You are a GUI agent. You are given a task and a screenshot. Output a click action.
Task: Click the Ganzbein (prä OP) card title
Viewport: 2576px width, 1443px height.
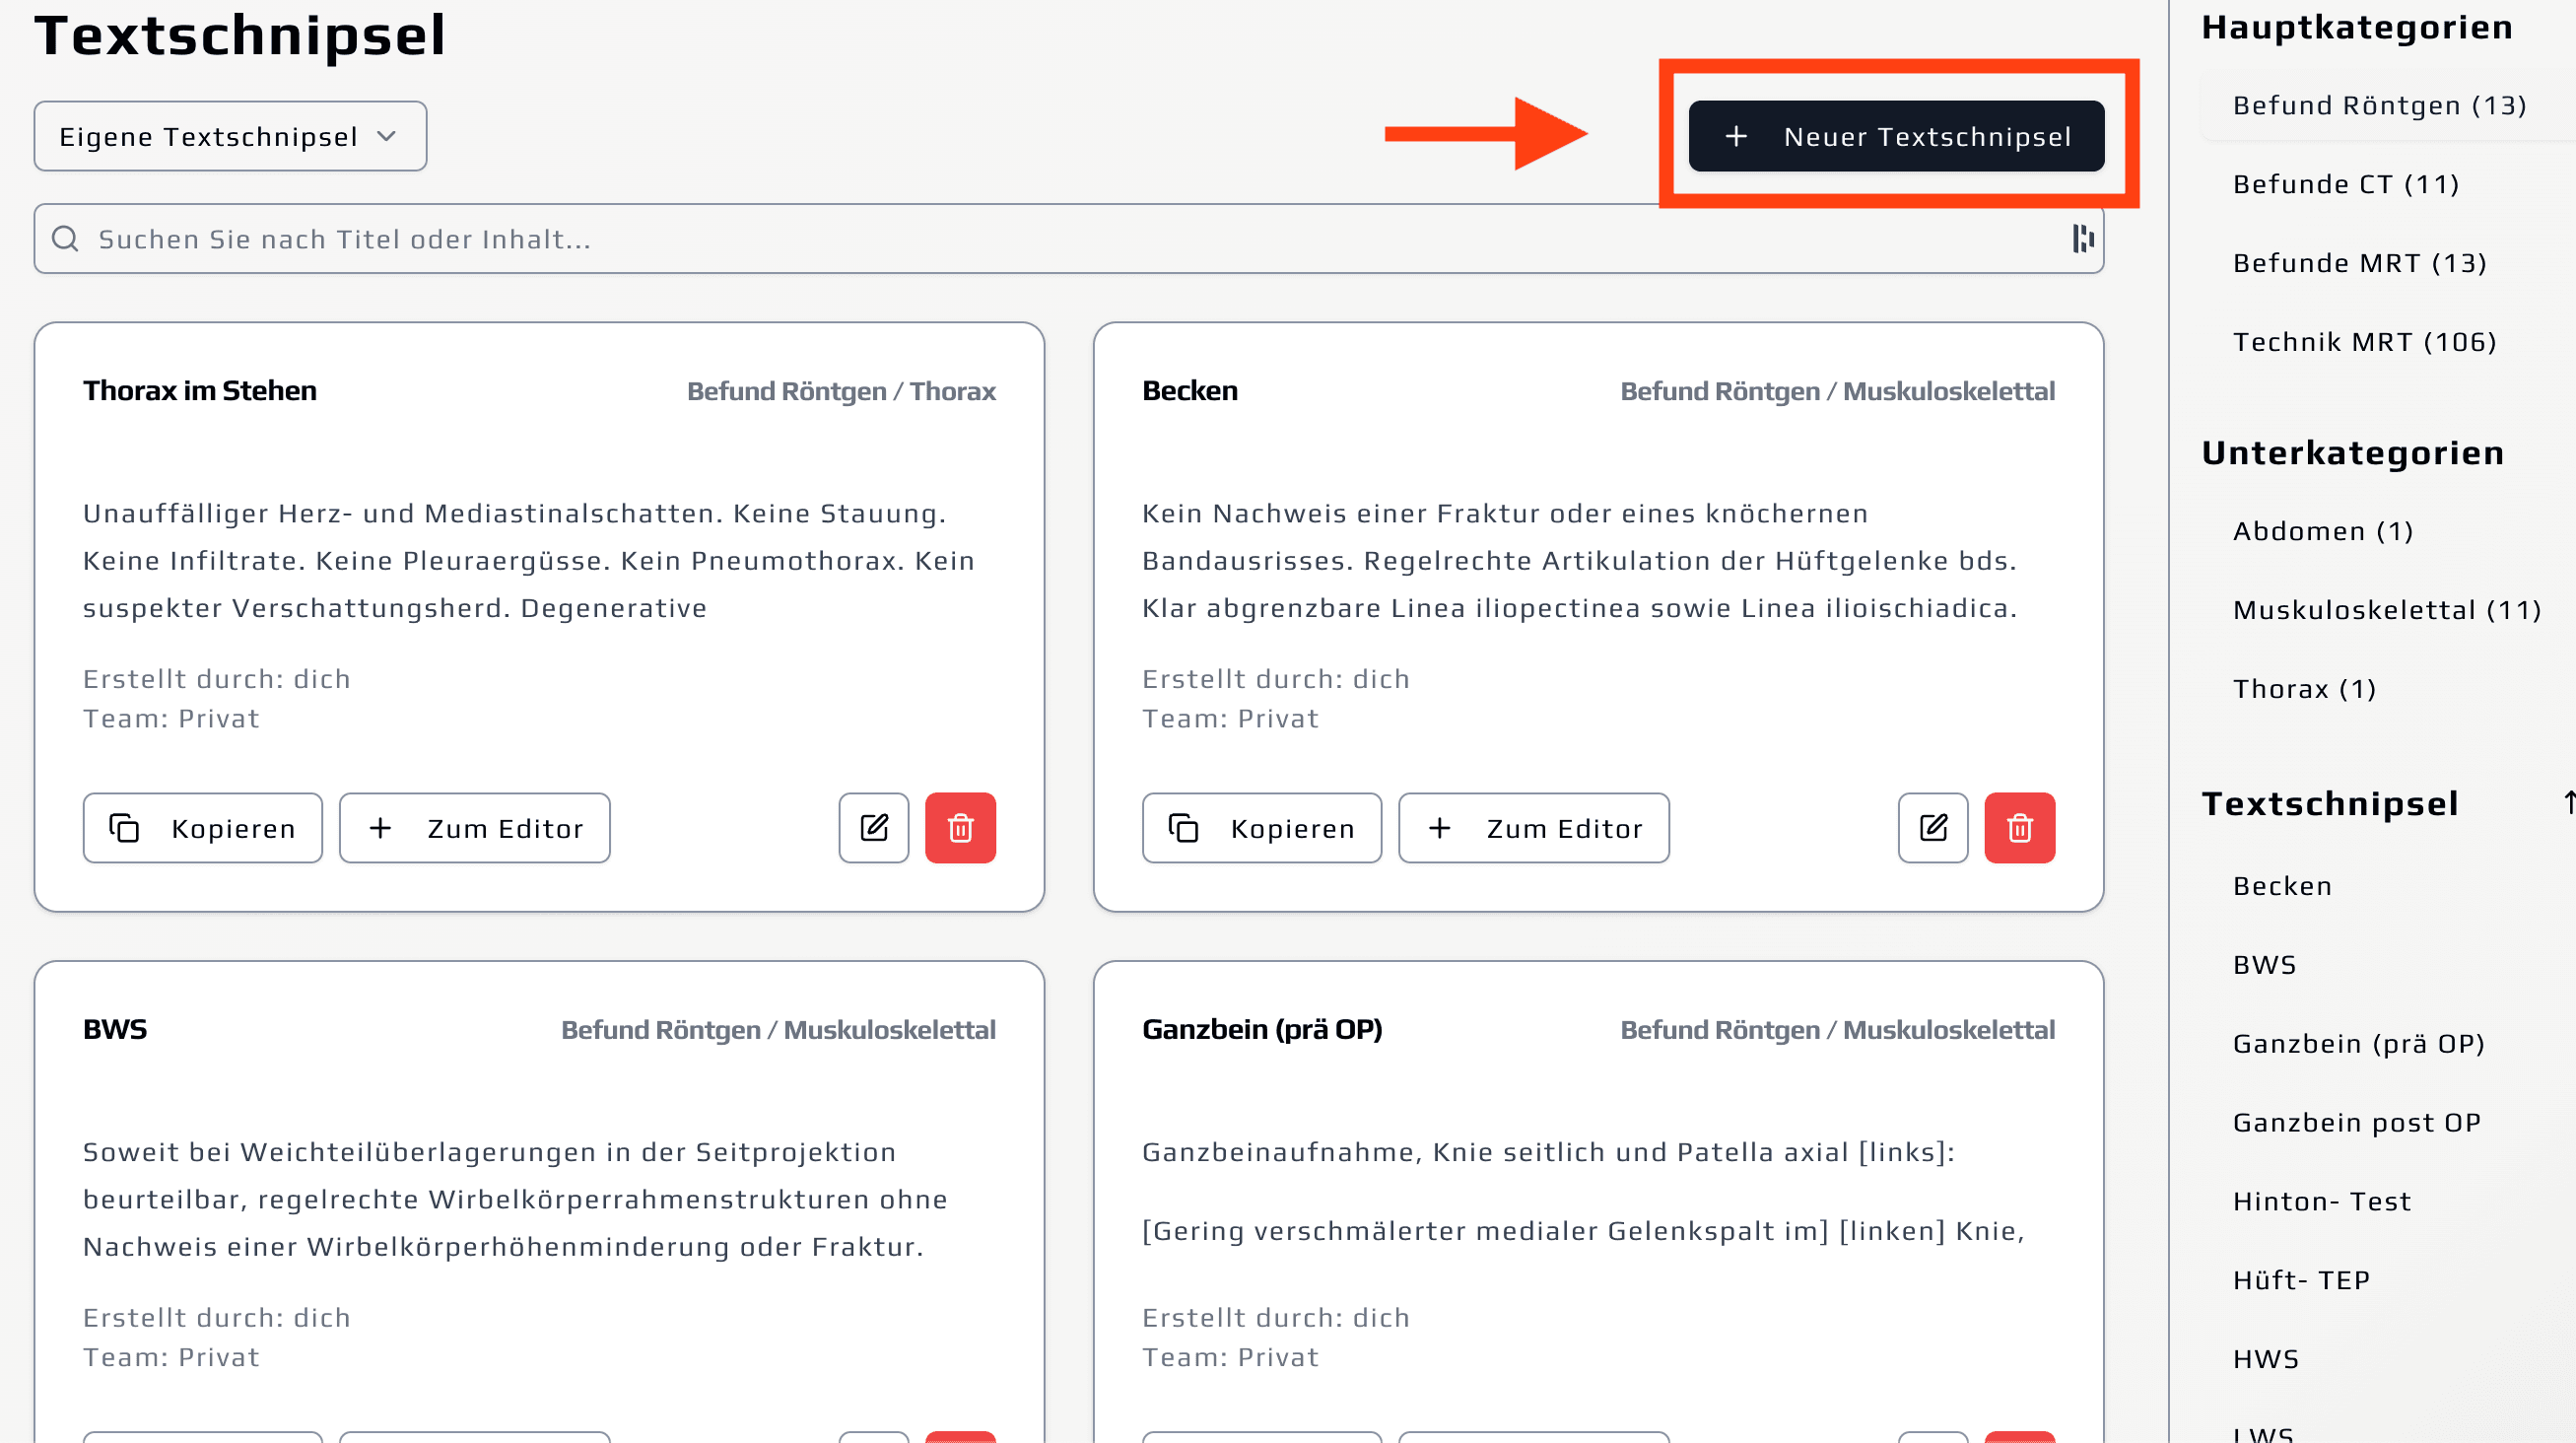pos(1262,1030)
